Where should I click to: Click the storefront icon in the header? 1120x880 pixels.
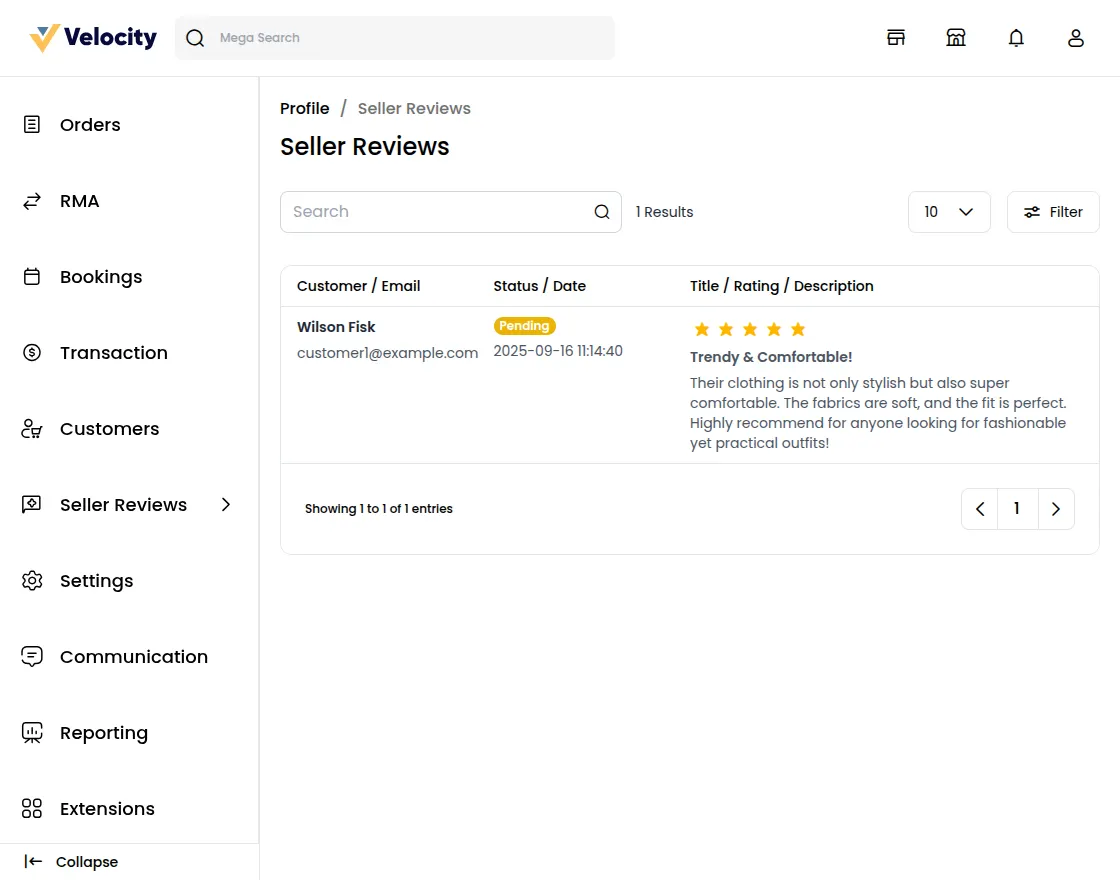coord(896,37)
